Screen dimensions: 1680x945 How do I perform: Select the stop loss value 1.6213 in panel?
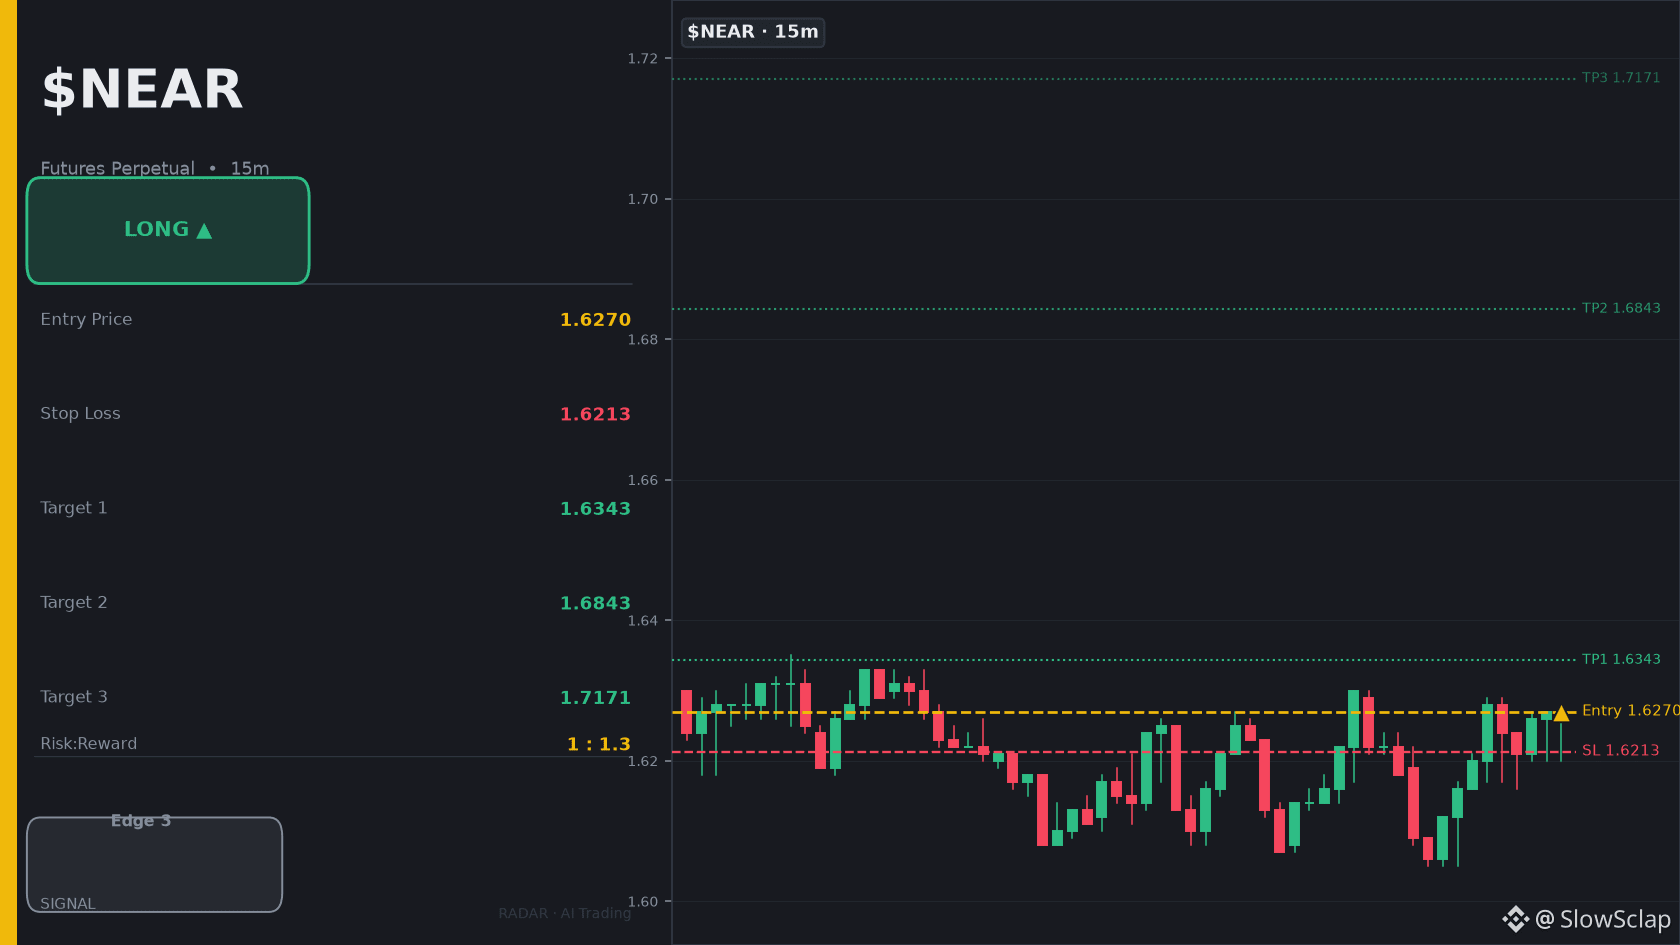coord(595,414)
